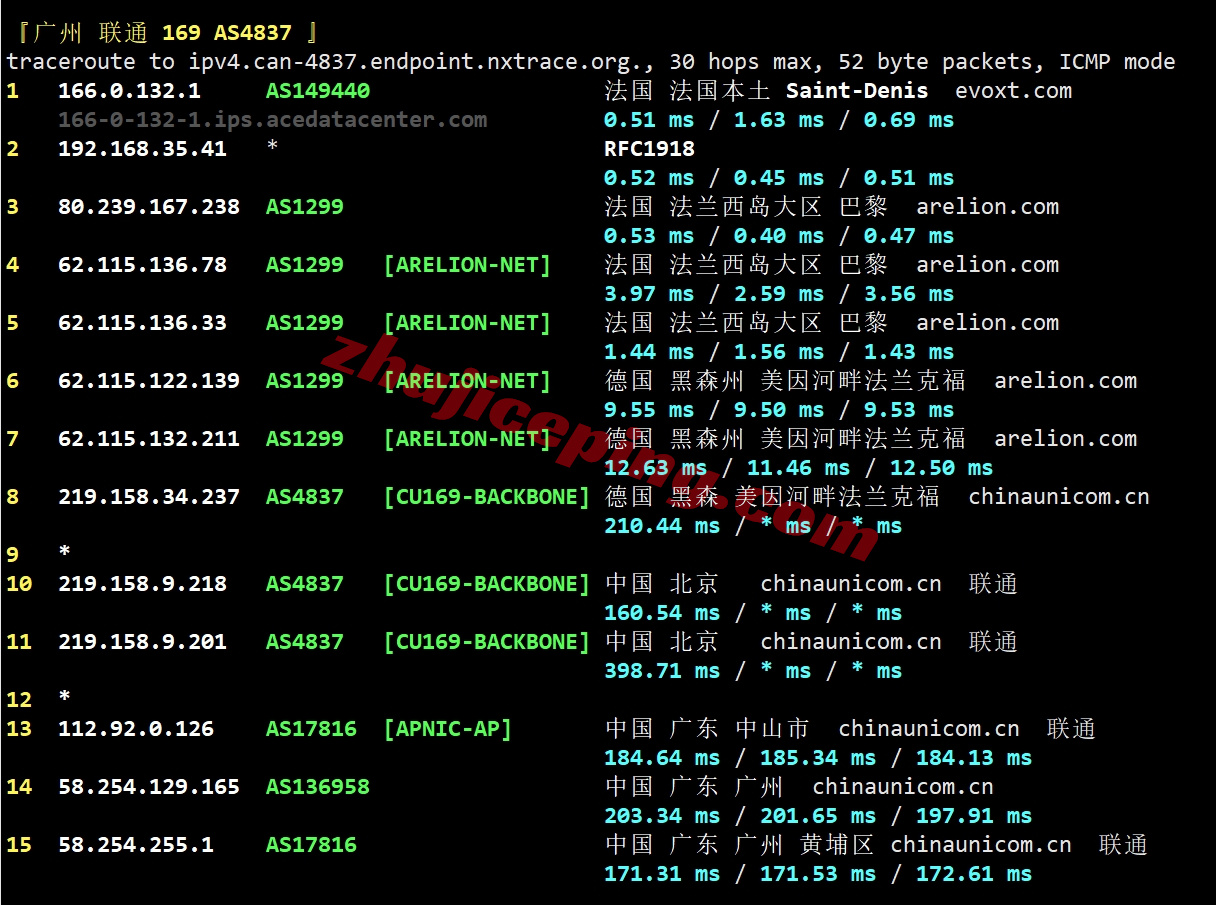Image resolution: width=1216 pixels, height=905 pixels.
Task: Click the hop 12 asterisk timeout
Action: click(65, 698)
